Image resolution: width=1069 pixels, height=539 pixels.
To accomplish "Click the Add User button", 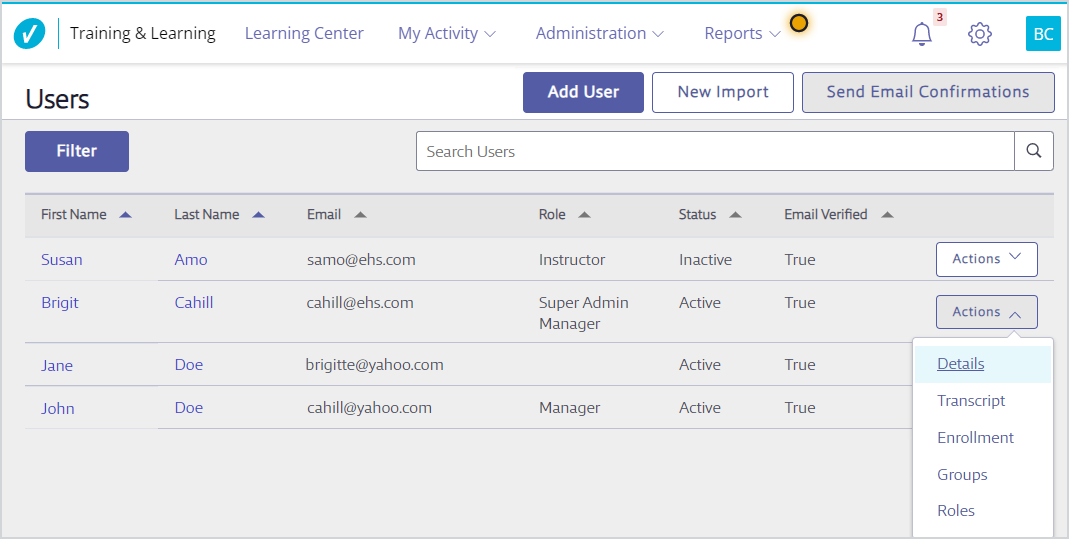I will (583, 92).
